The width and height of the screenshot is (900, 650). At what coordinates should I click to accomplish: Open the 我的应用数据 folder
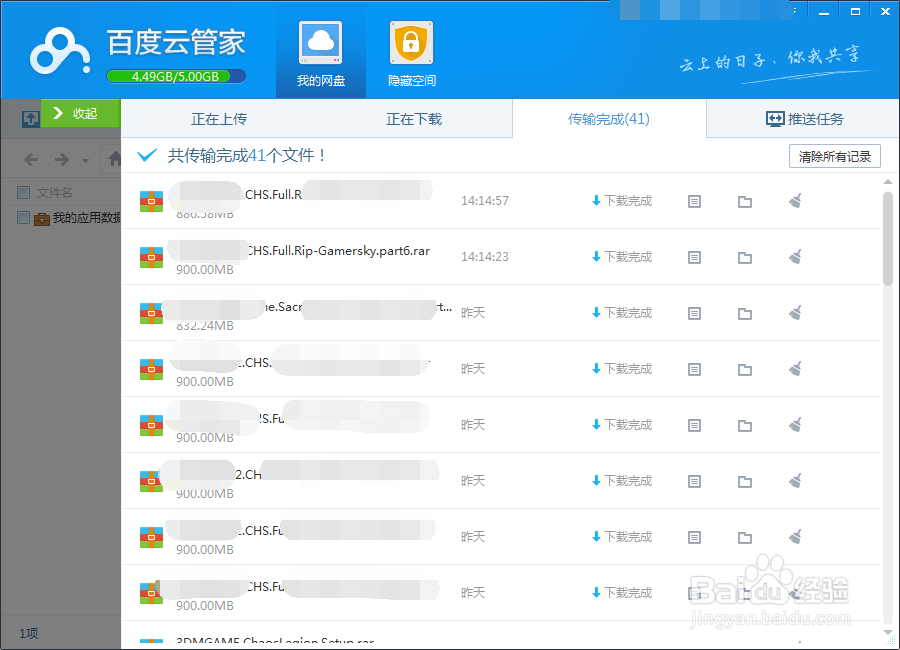click(77, 218)
